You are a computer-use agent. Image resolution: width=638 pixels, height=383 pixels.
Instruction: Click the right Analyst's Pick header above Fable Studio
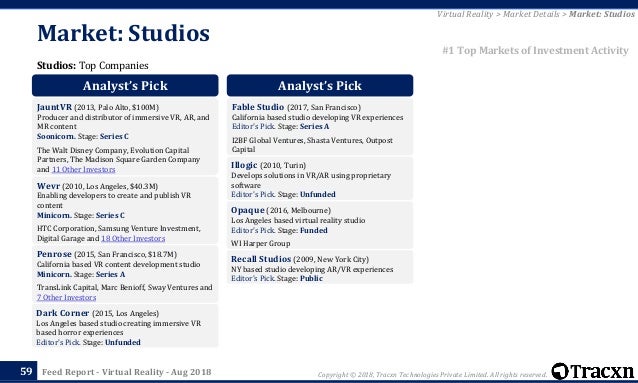[x=320, y=85]
